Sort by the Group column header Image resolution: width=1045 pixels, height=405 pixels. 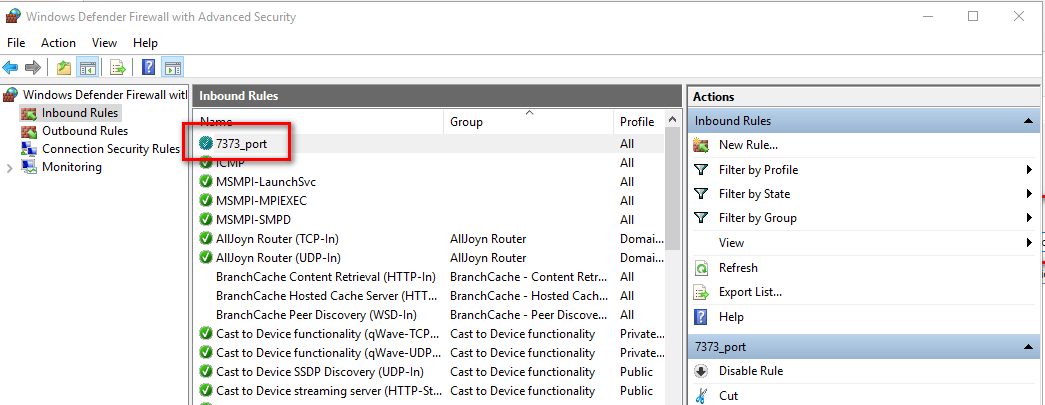(528, 122)
